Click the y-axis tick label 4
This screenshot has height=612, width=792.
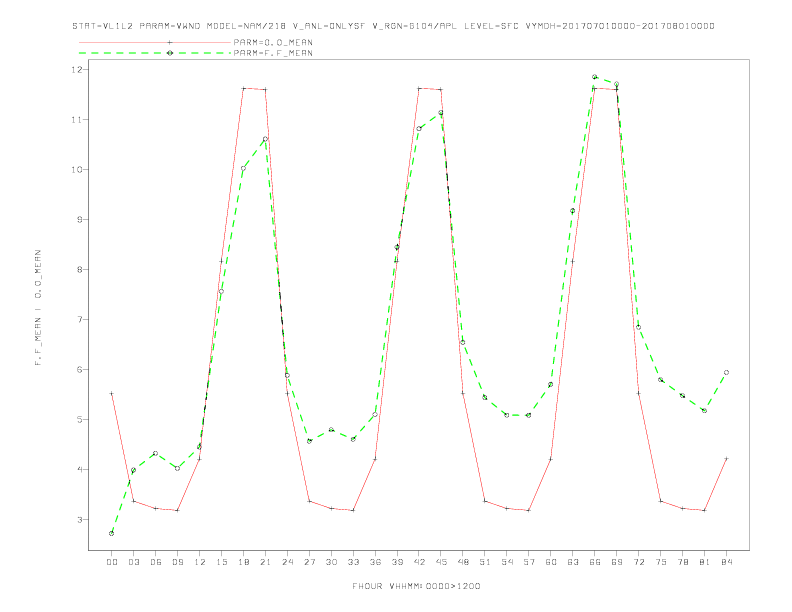pos(79,470)
